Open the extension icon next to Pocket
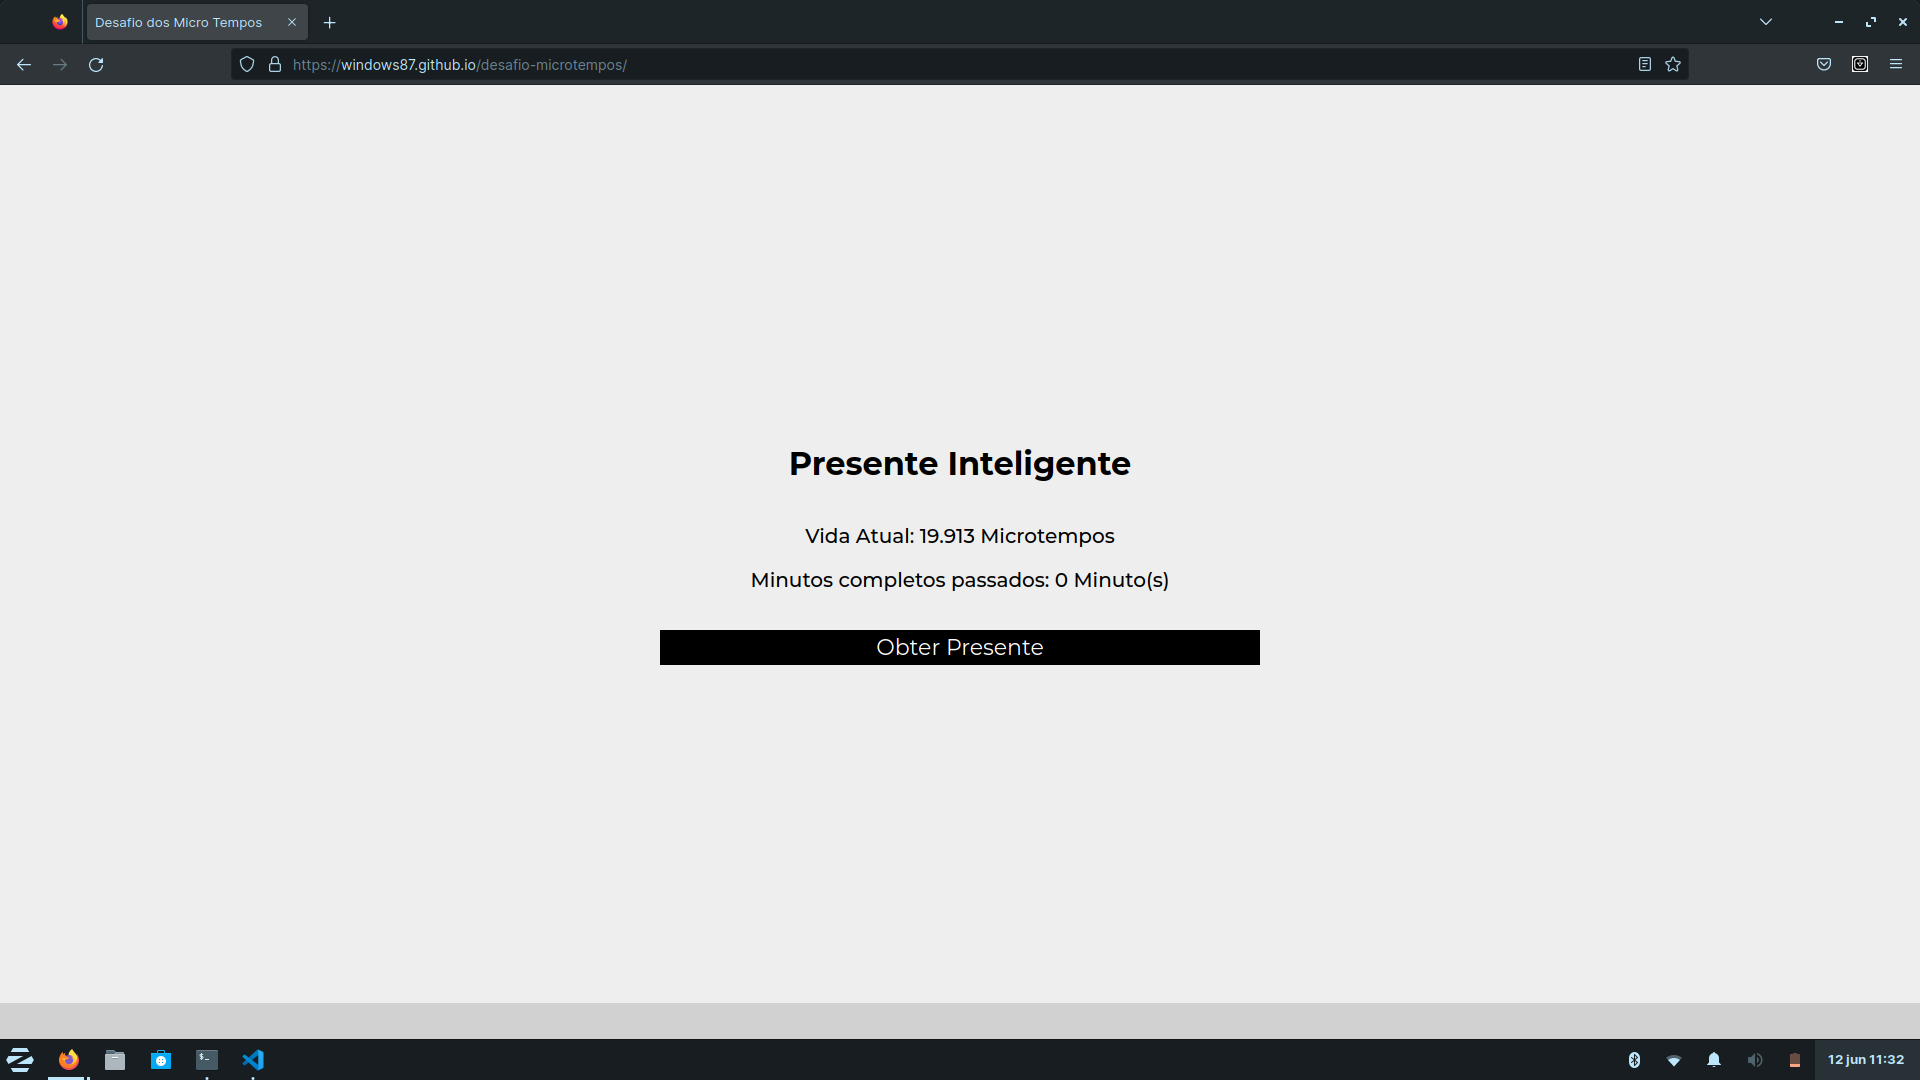The width and height of the screenshot is (1920, 1080). click(1860, 64)
